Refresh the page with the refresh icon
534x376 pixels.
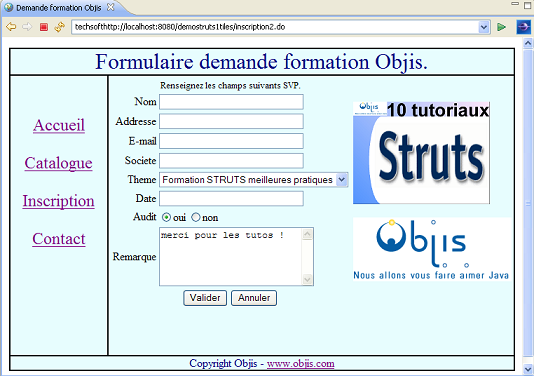(60, 27)
